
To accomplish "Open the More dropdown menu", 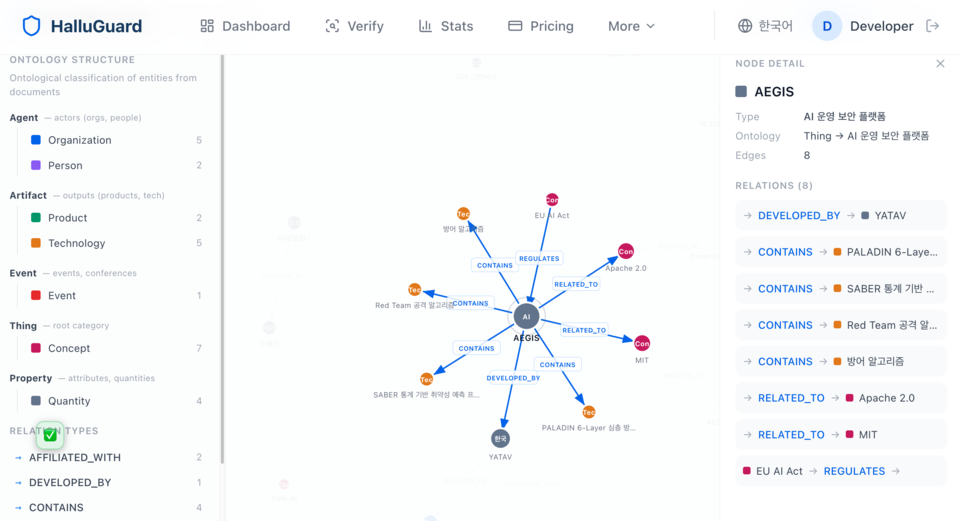I will pyautogui.click(x=631, y=26).
